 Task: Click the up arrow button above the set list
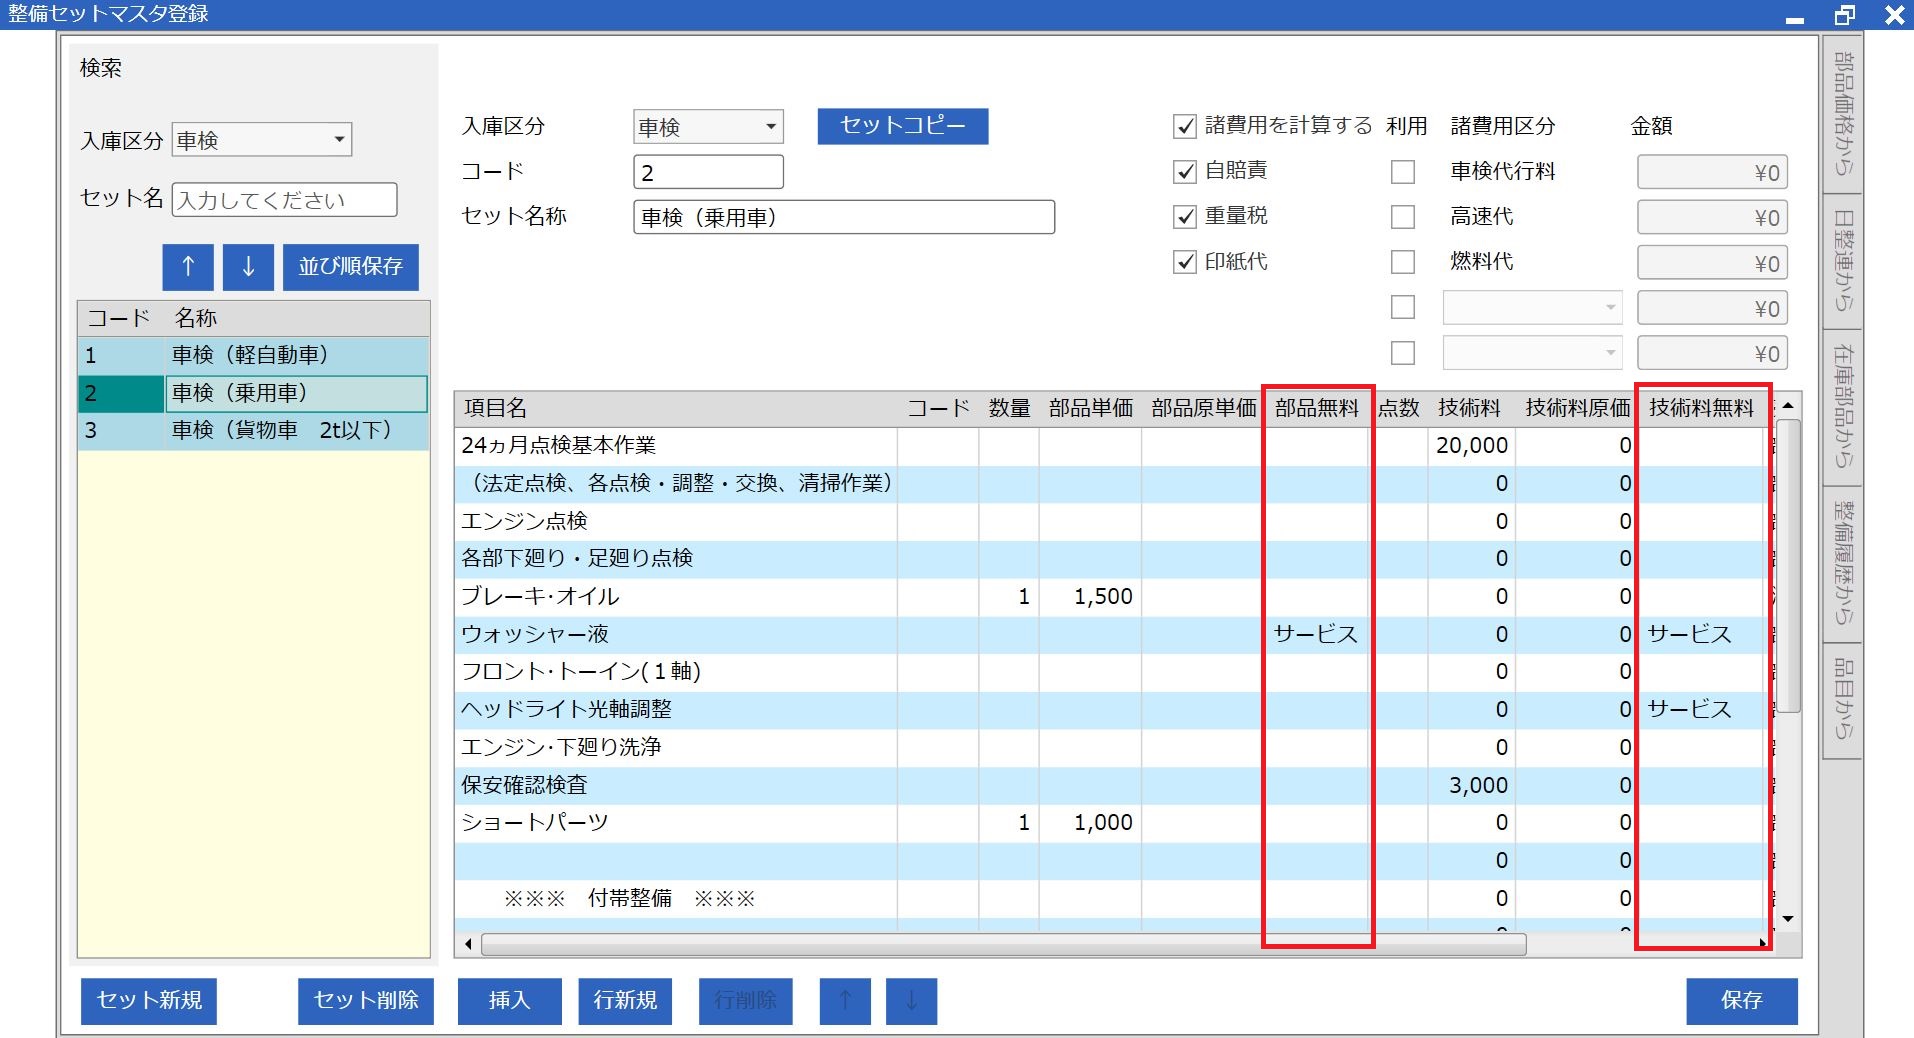click(x=188, y=267)
